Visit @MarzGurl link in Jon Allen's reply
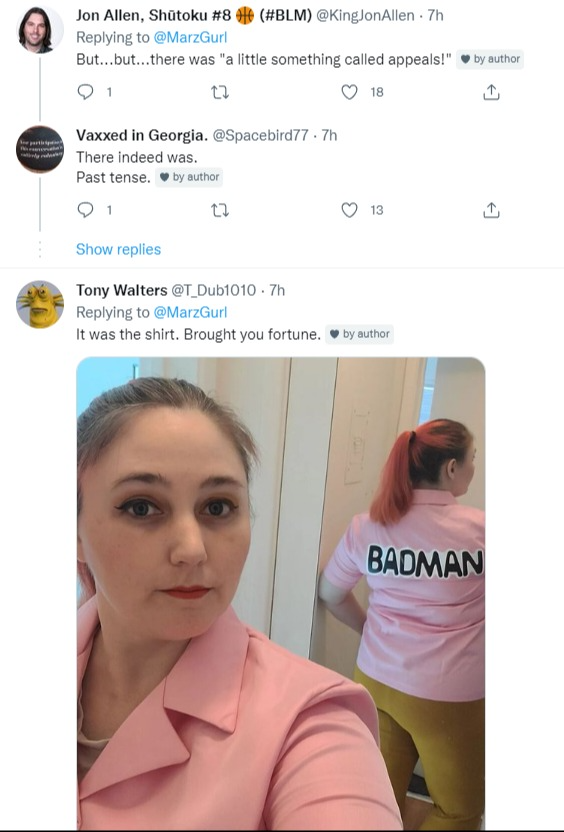The width and height of the screenshot is (564, 832). click(190, 37)
